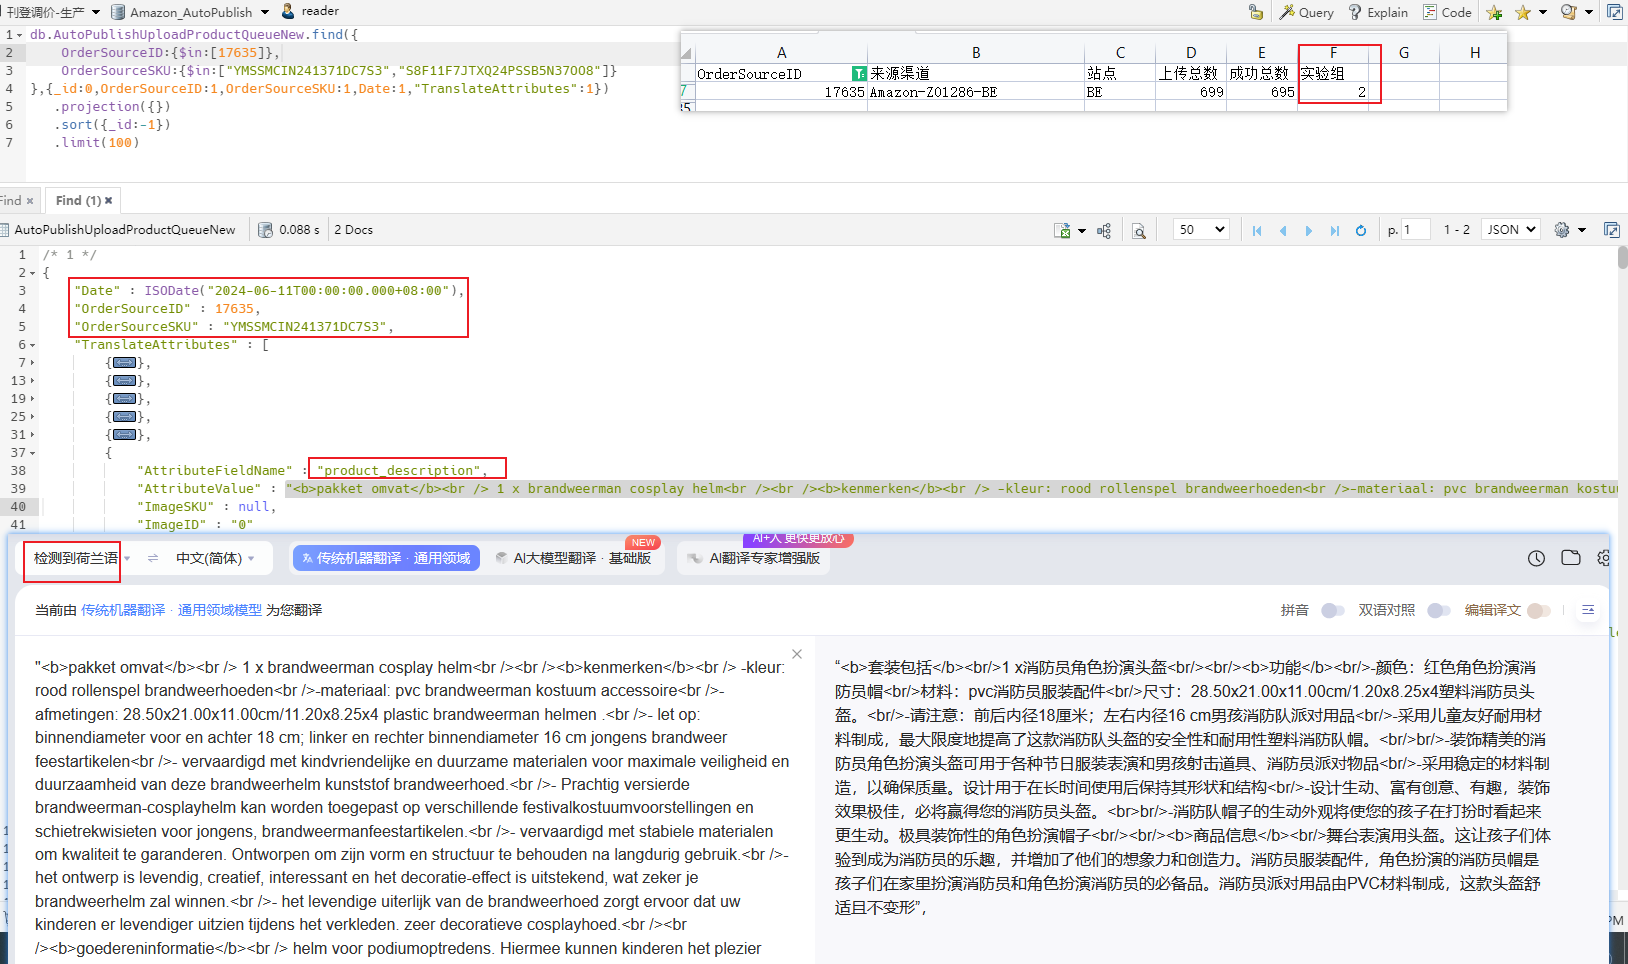Open the query Code generator

tap(1447, 12)
